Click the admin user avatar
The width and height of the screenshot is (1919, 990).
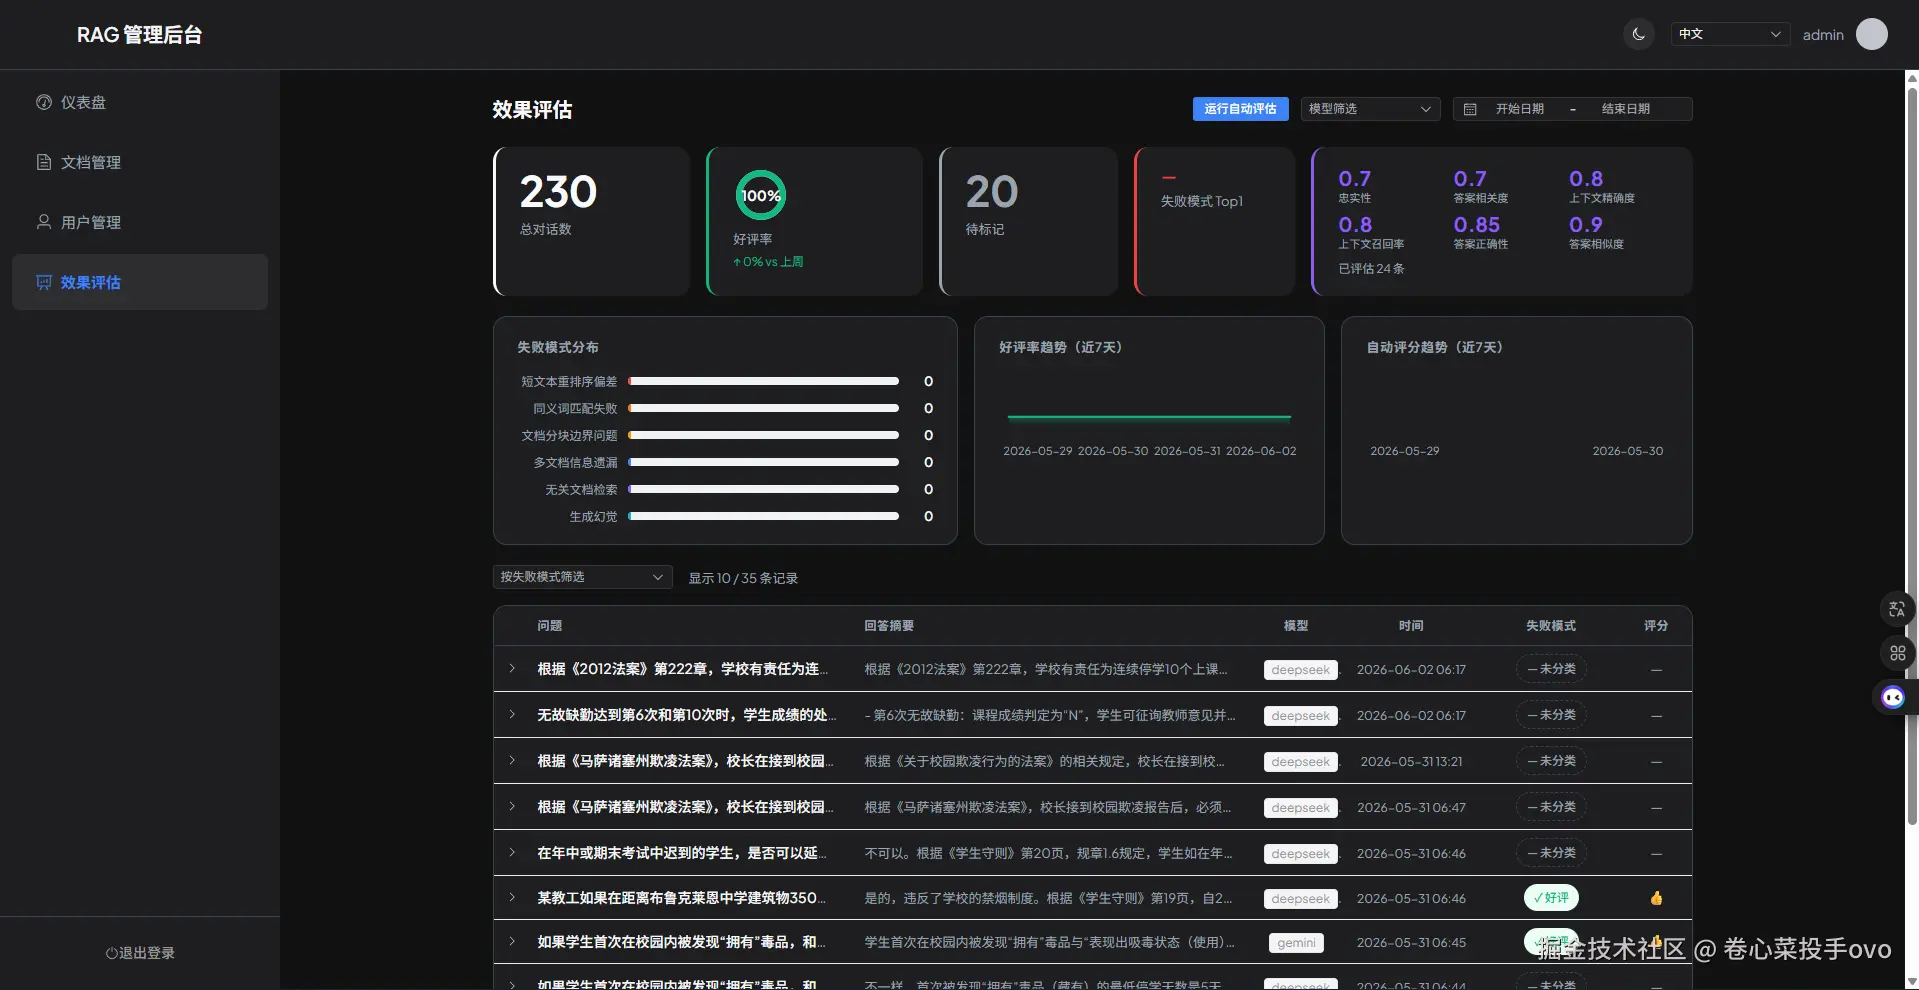(1871, 34)
